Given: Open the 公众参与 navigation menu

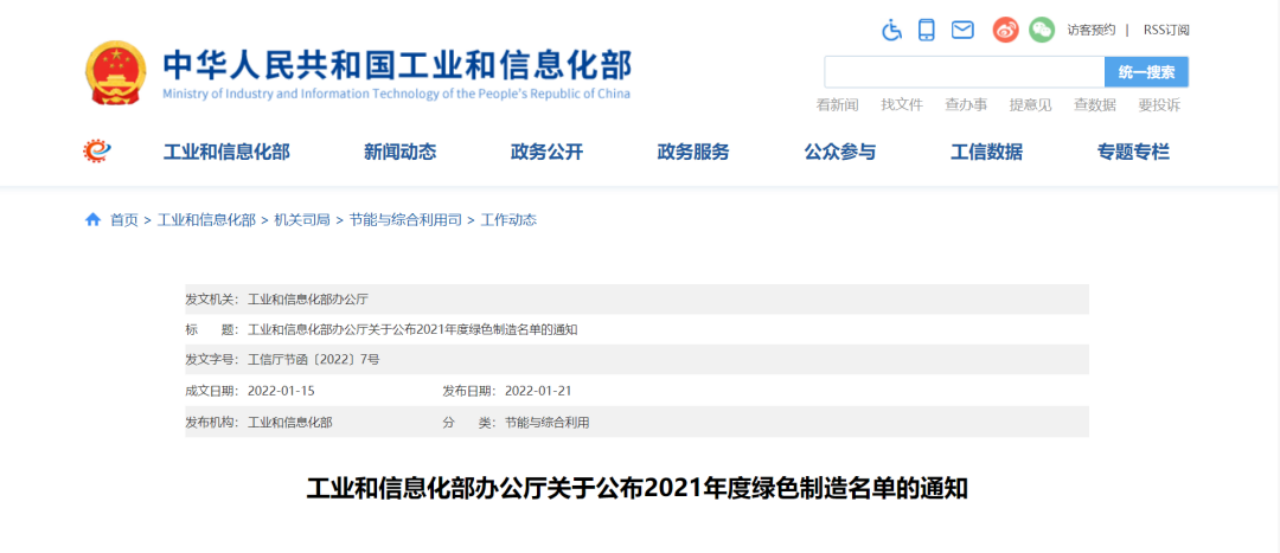Looking at the screenshot, I should tap(840, 152).
